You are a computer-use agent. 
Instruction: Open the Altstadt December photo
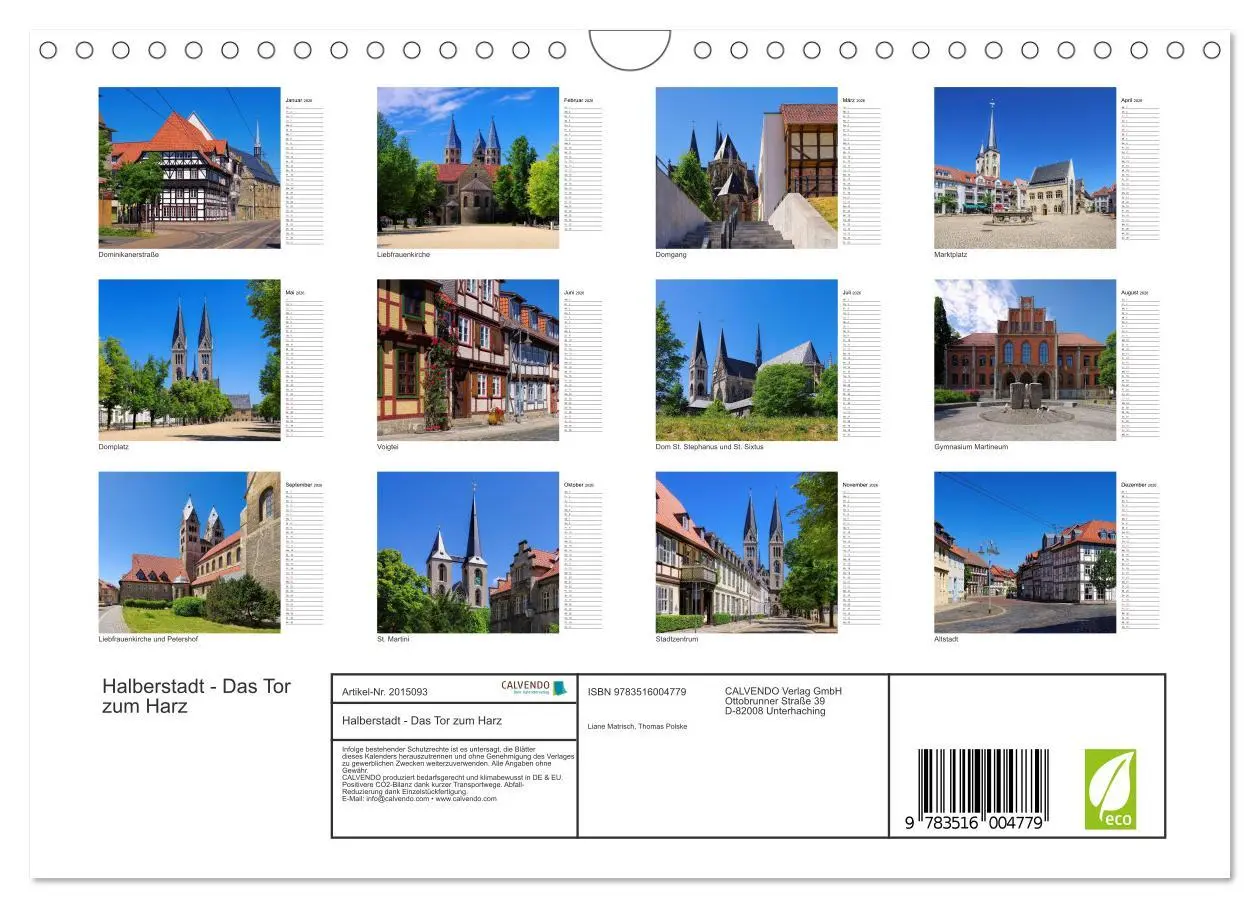1025,552
